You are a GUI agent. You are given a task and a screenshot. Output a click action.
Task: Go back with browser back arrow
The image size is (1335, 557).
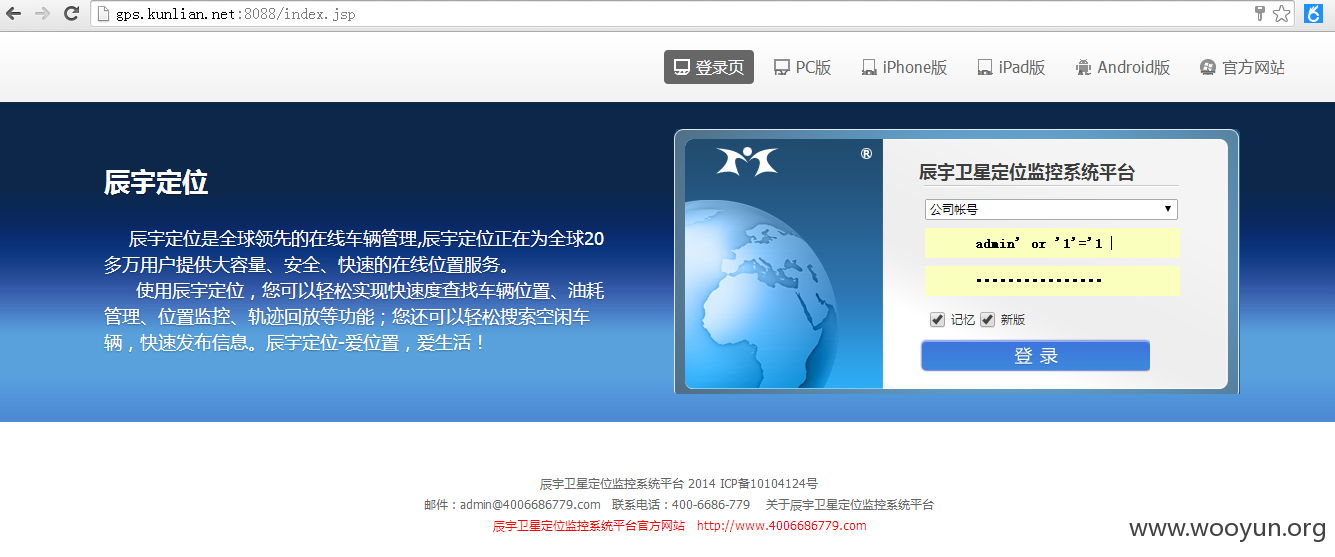(14, 14)
